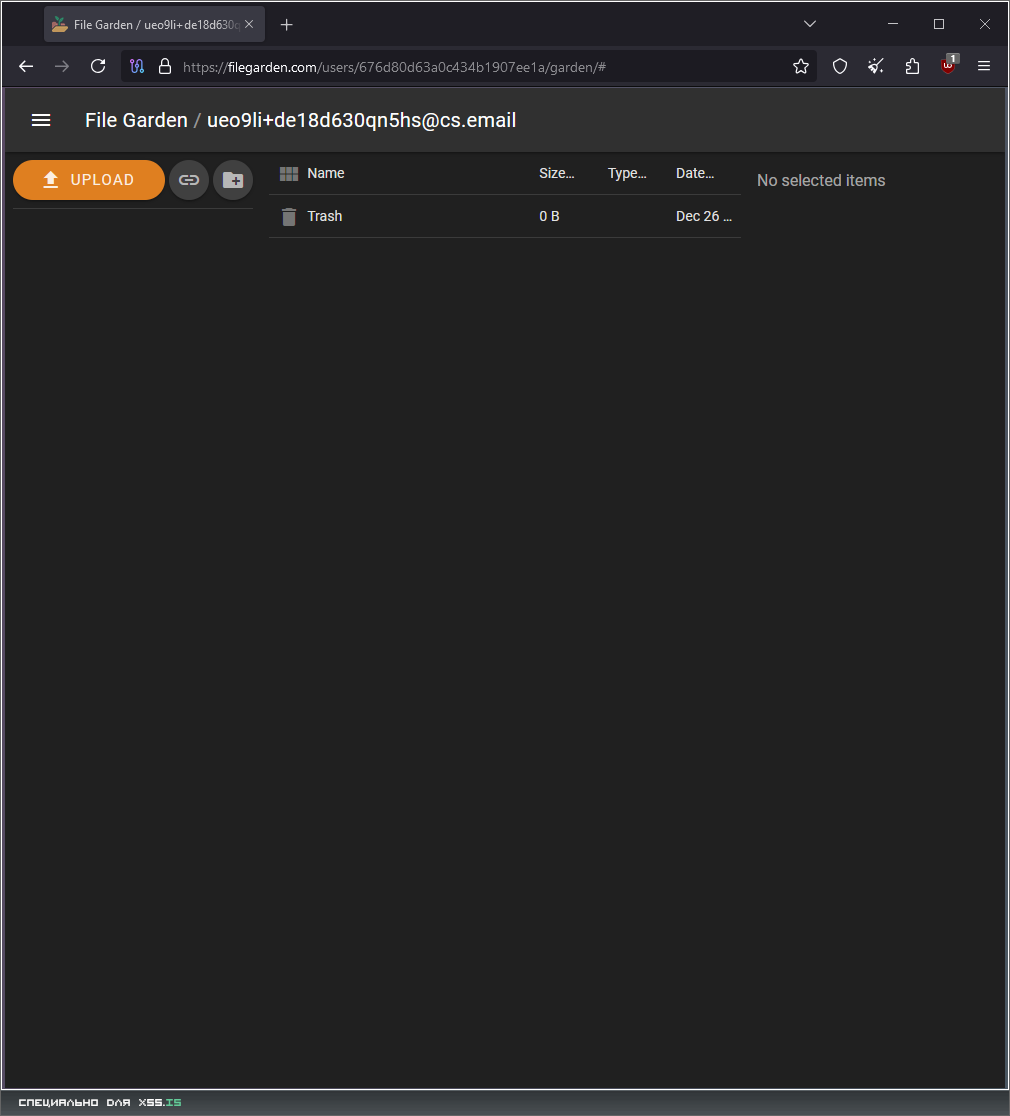
Task: Go back using the browser back arrow
Action: coord(26,66)
